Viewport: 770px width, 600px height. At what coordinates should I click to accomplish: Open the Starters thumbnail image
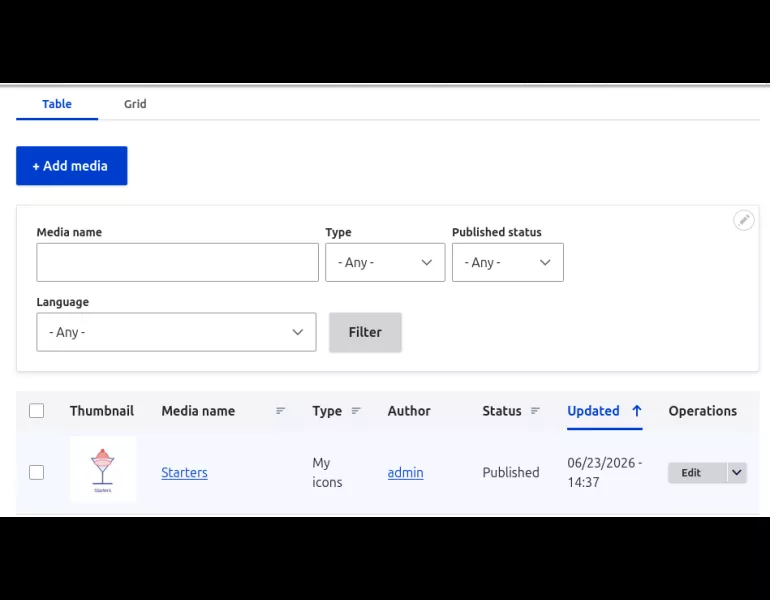coord(103,469)
